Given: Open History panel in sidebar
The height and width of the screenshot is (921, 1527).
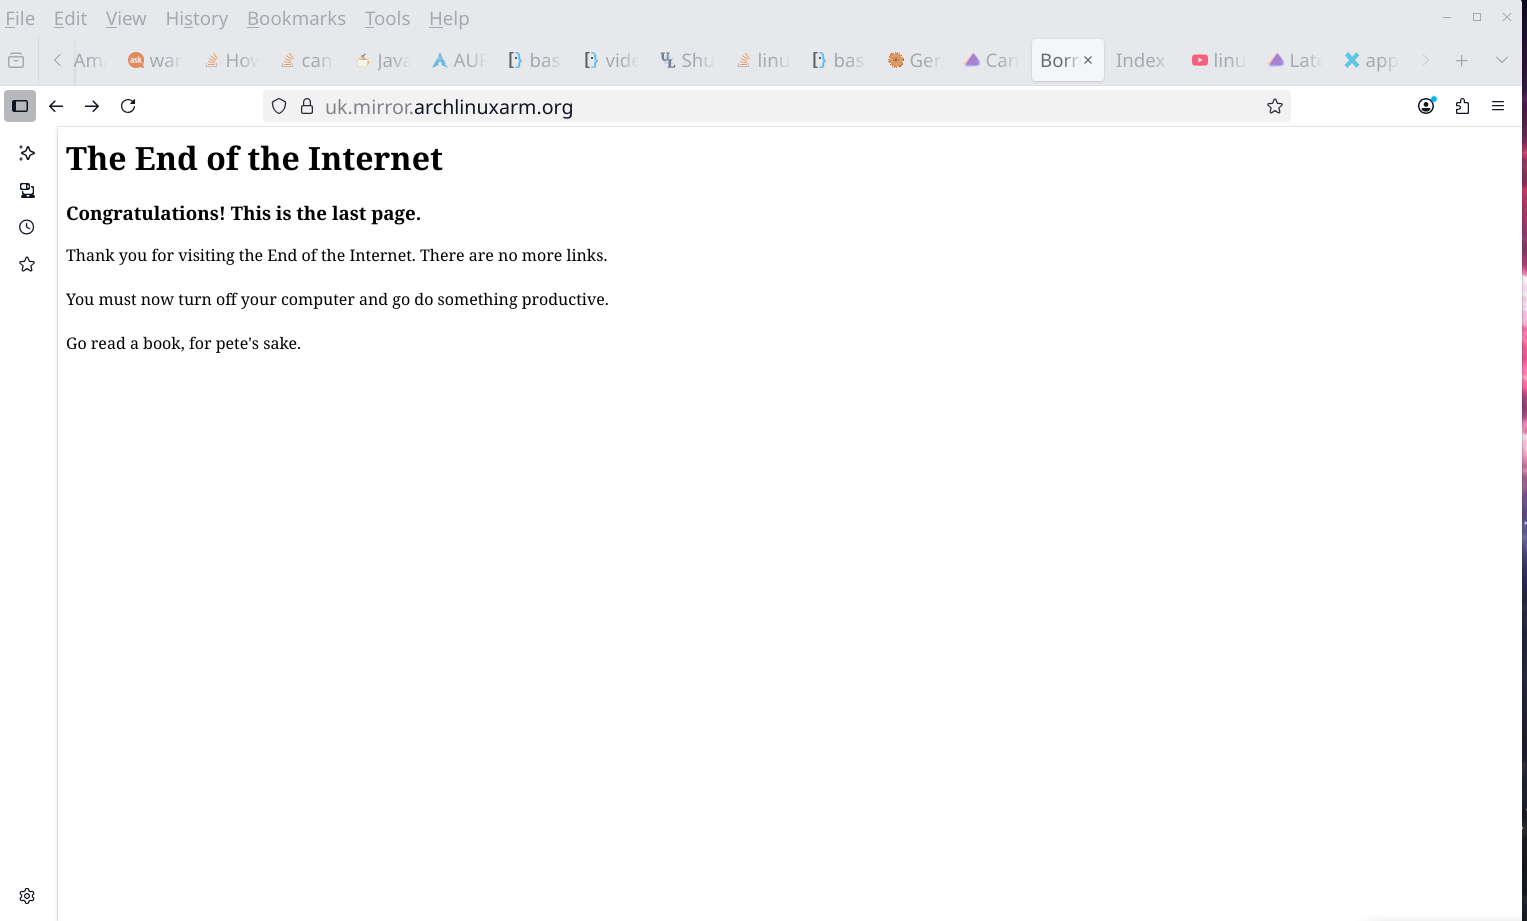Looking at the screenshot, I should coord(27,227).
